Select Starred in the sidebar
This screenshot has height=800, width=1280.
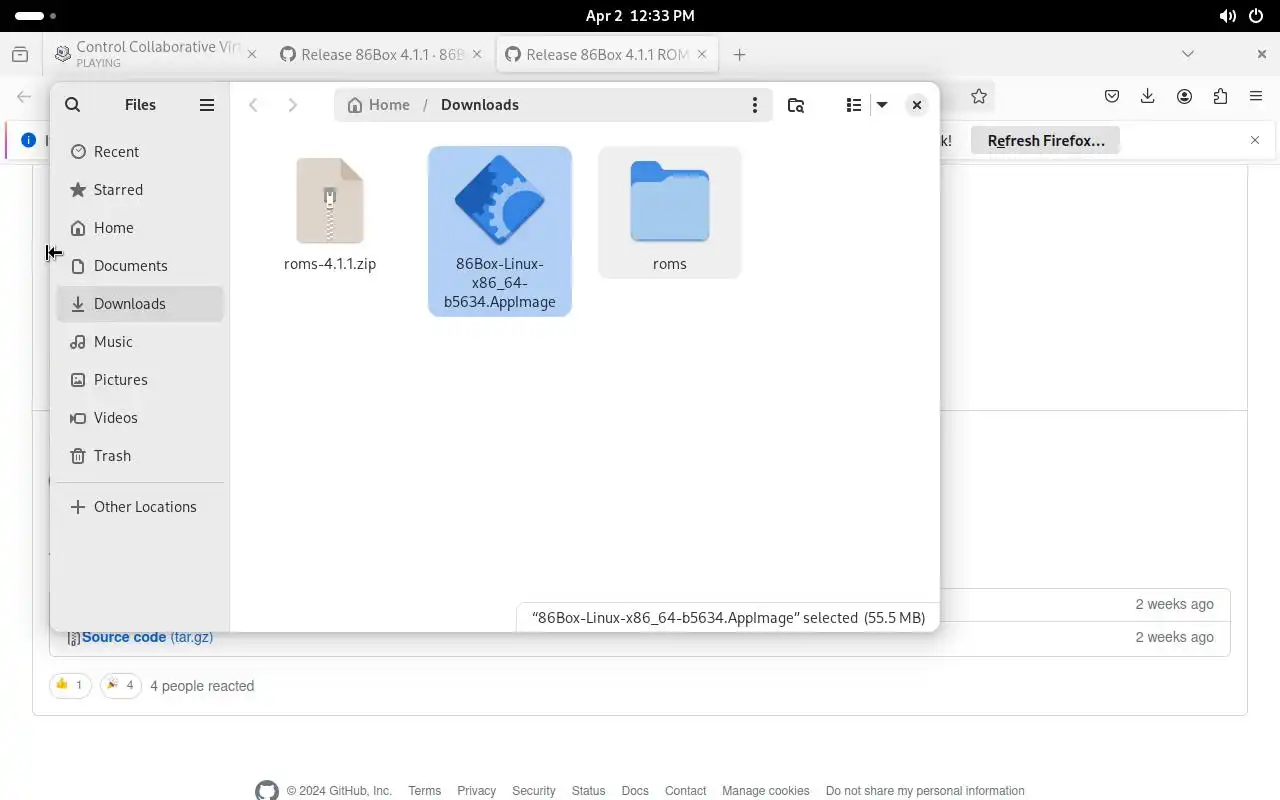[140, 190]
